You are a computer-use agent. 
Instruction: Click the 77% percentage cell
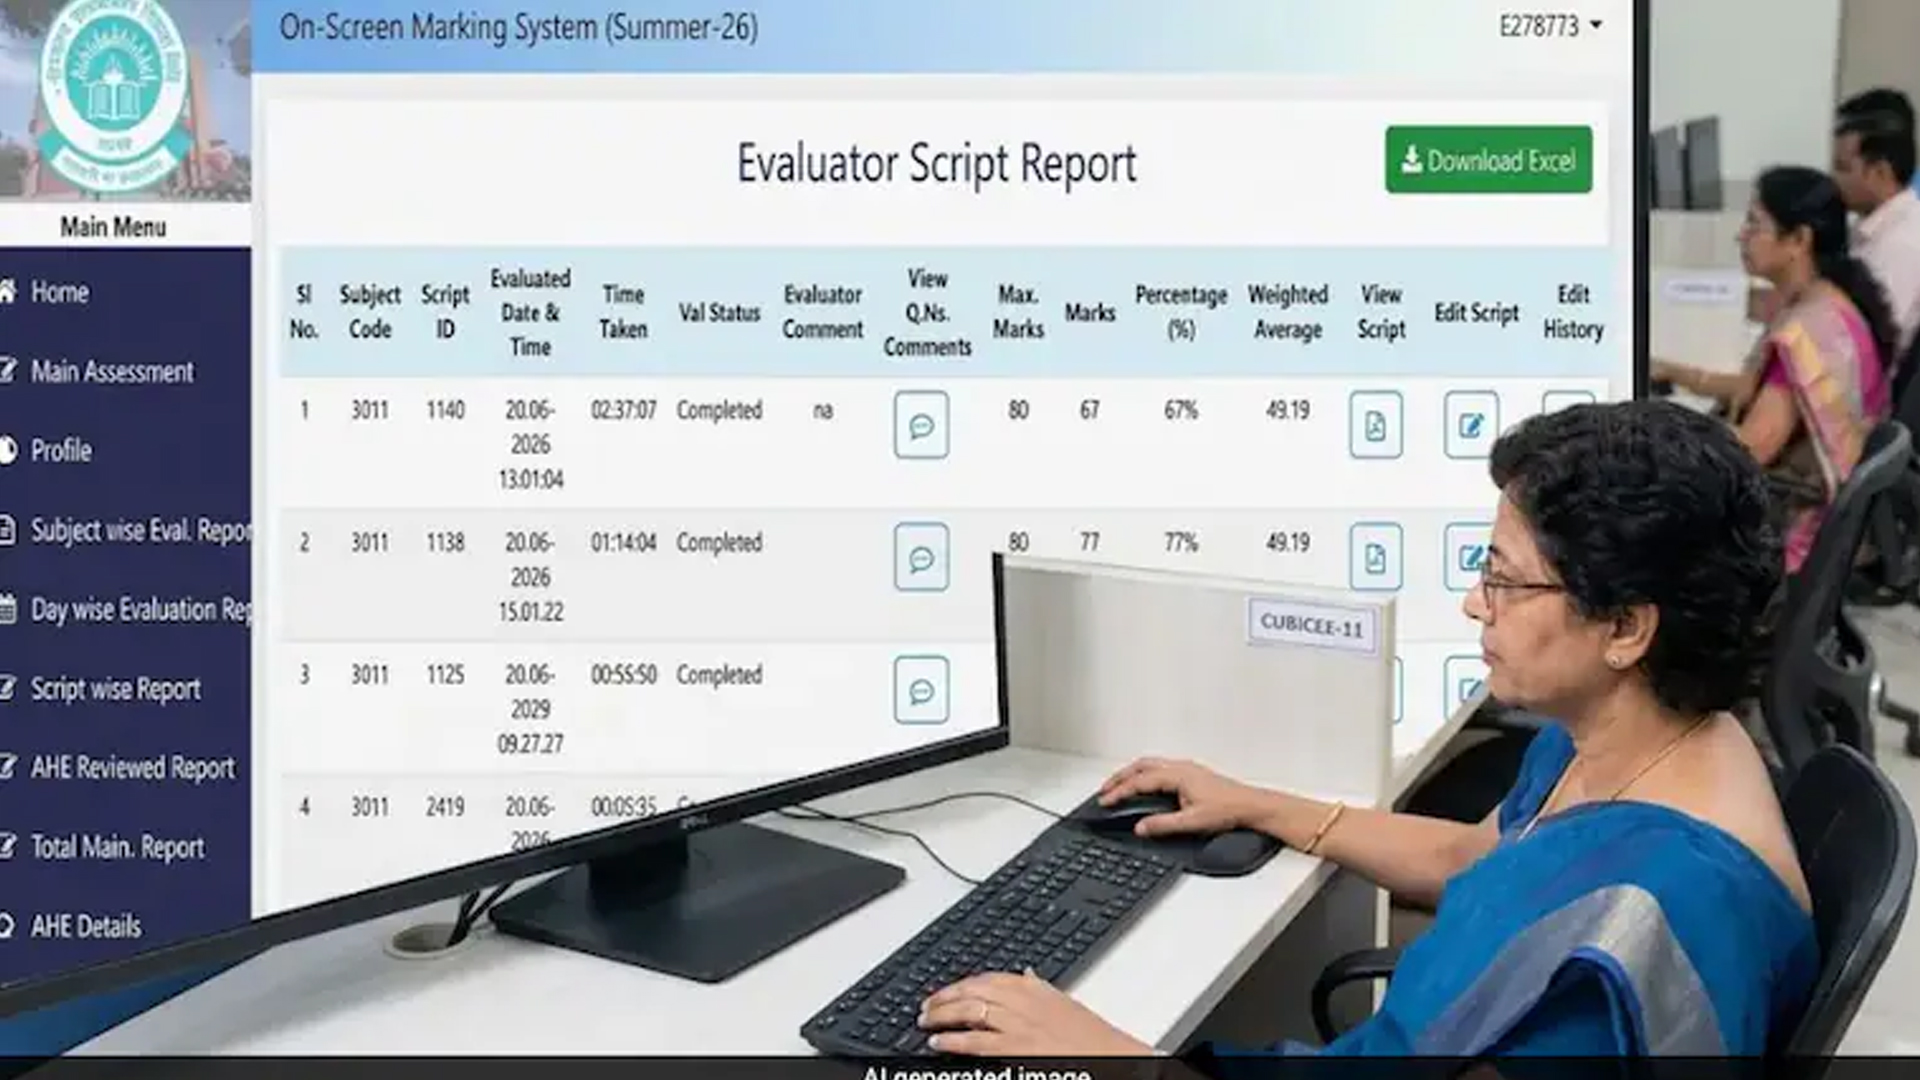[x=1181, y=542]
